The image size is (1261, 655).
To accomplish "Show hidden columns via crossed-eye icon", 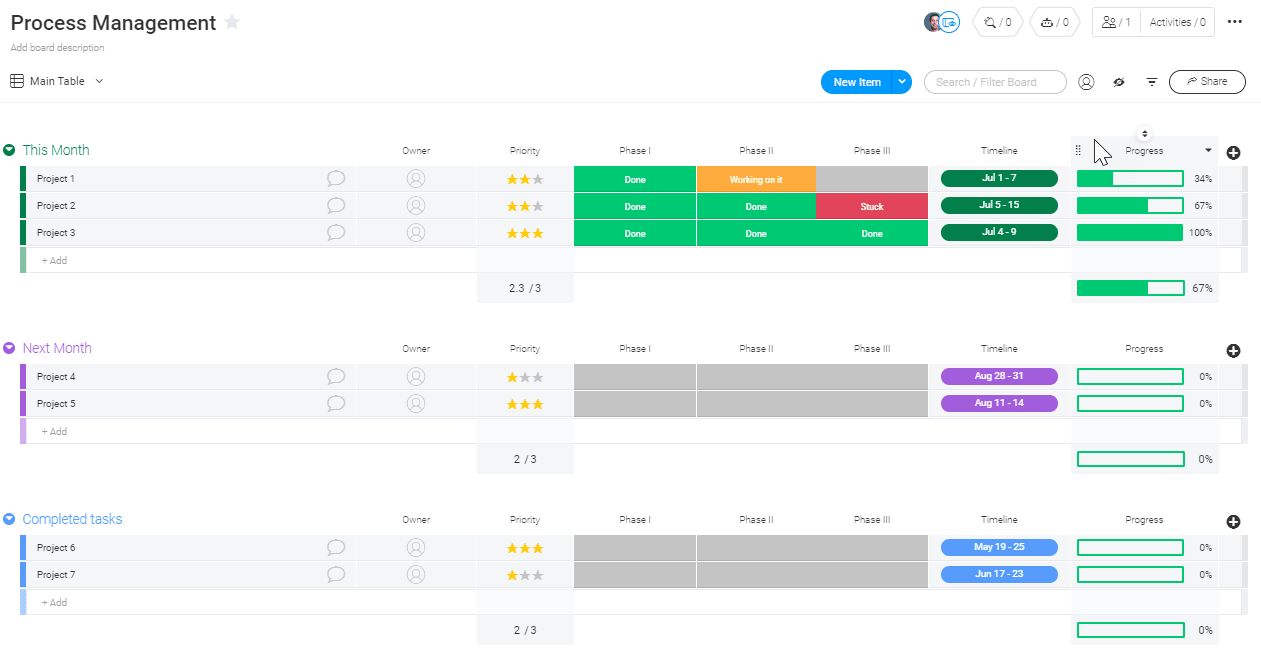I will [1119, 82].
